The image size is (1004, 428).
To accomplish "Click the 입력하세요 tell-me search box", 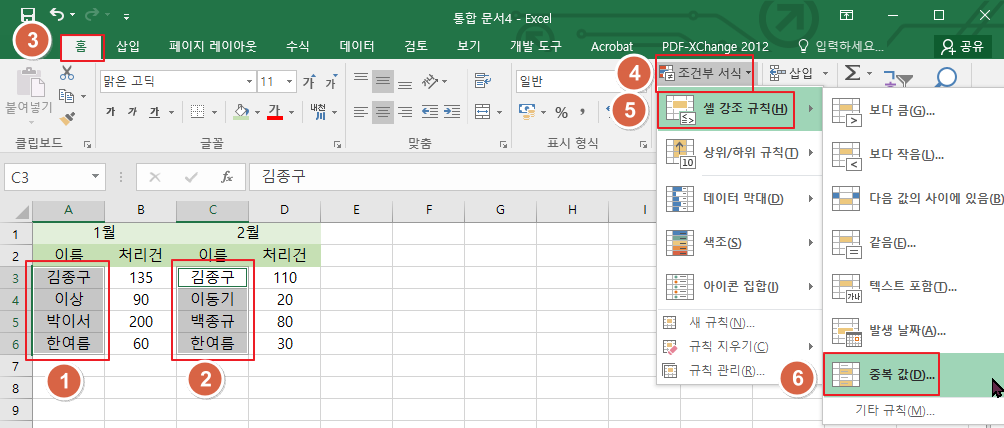I will pos(840,47).
